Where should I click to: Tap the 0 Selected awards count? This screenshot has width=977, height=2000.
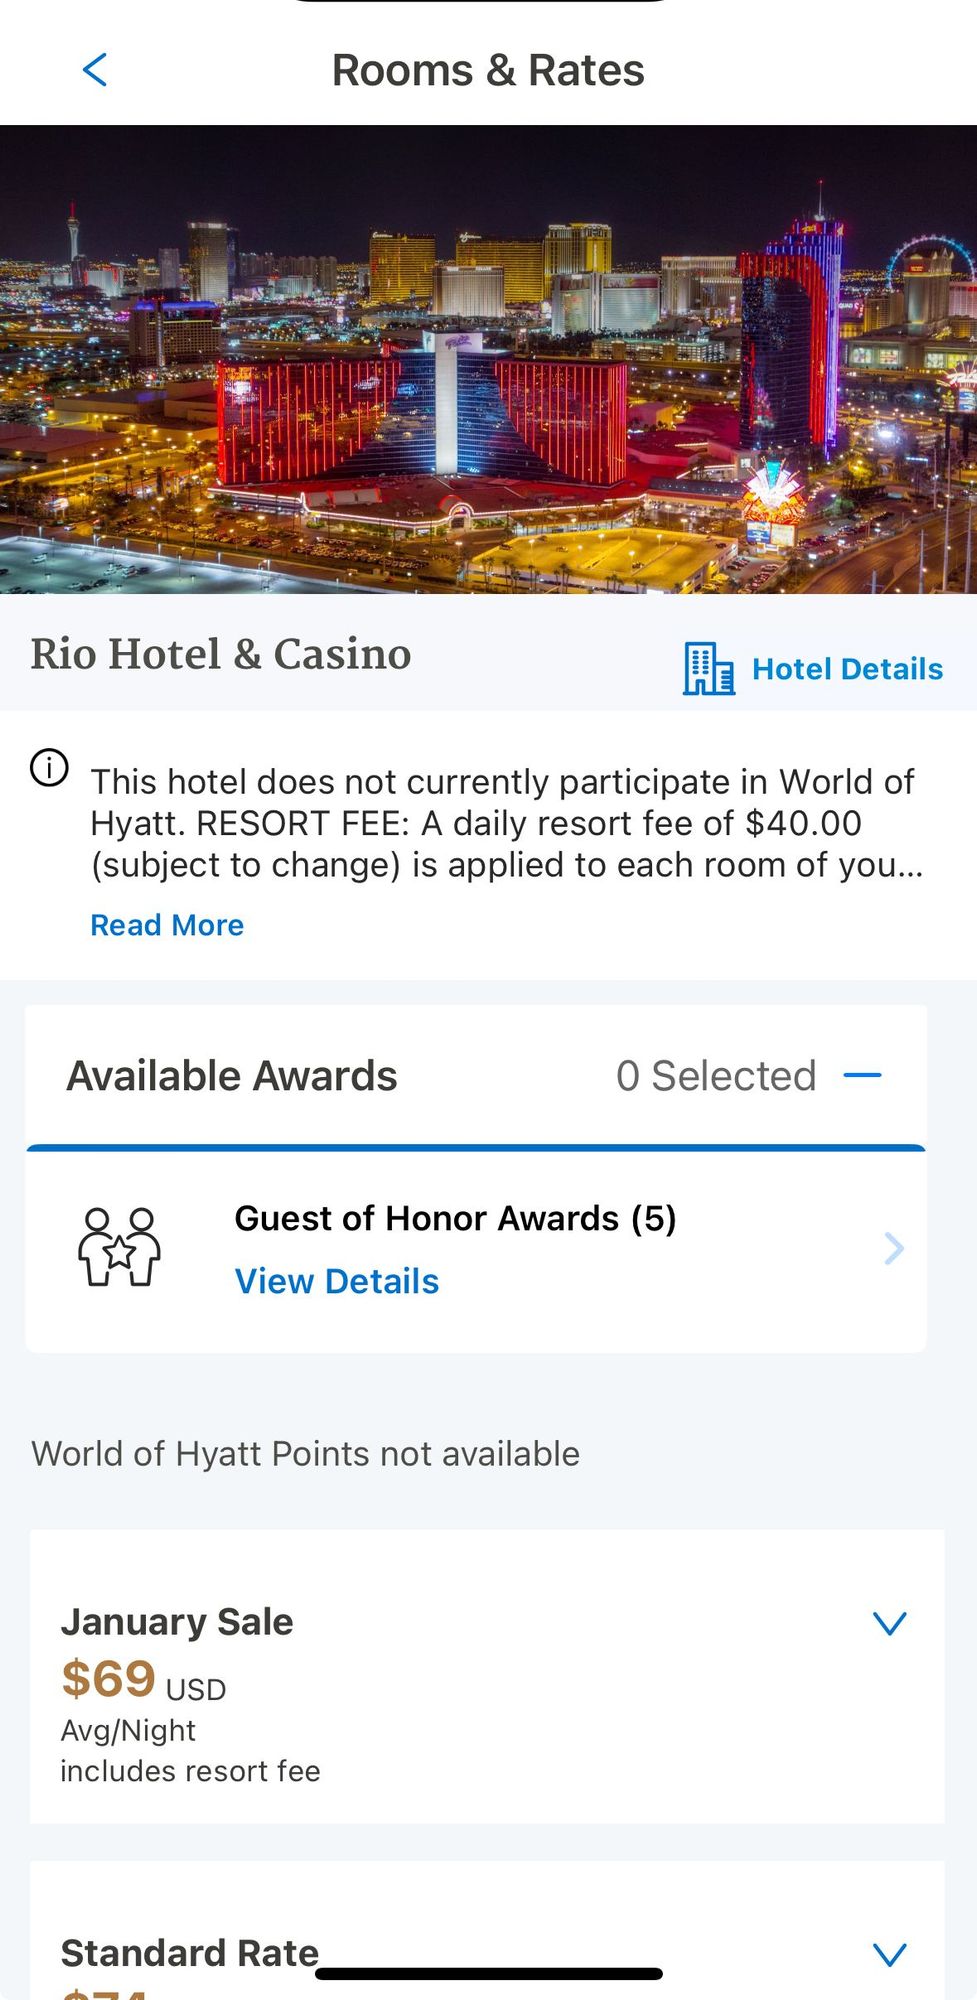coord(716,1076)
